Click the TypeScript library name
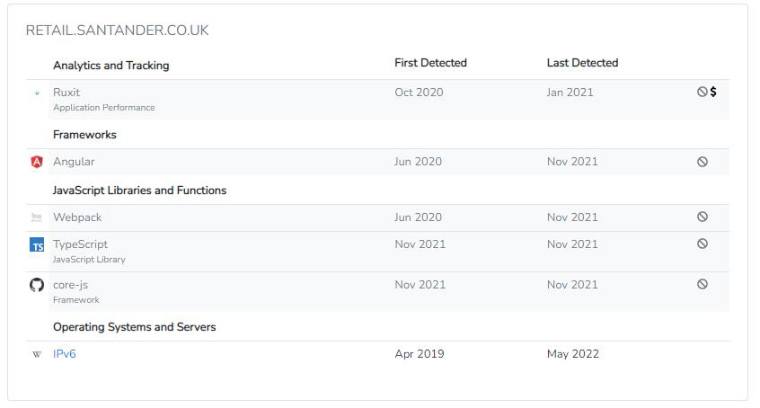Viewport: 760px width, 408px height. [x=80, y=244]
